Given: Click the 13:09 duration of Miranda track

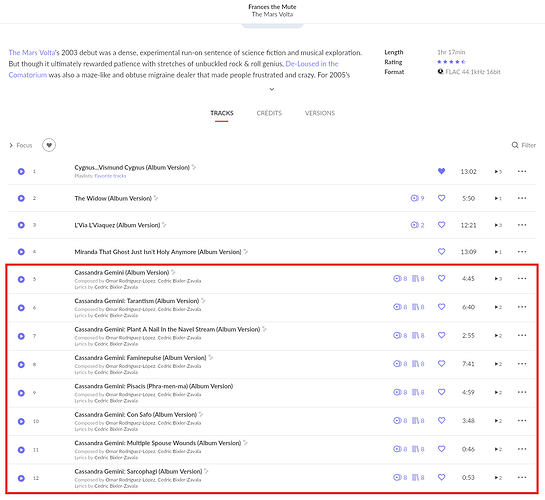Looking at the screenshot, I should click(468, 252).
